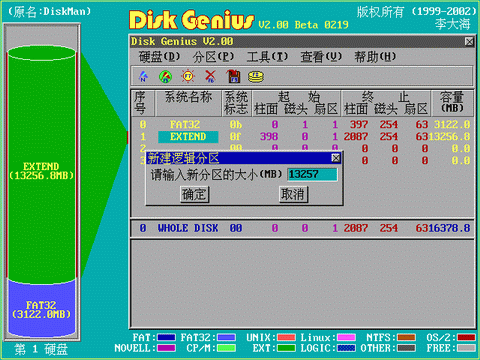Click the EXT legend color swatch
The width and height of the screenshot is (480, 360).
(286, 348)
